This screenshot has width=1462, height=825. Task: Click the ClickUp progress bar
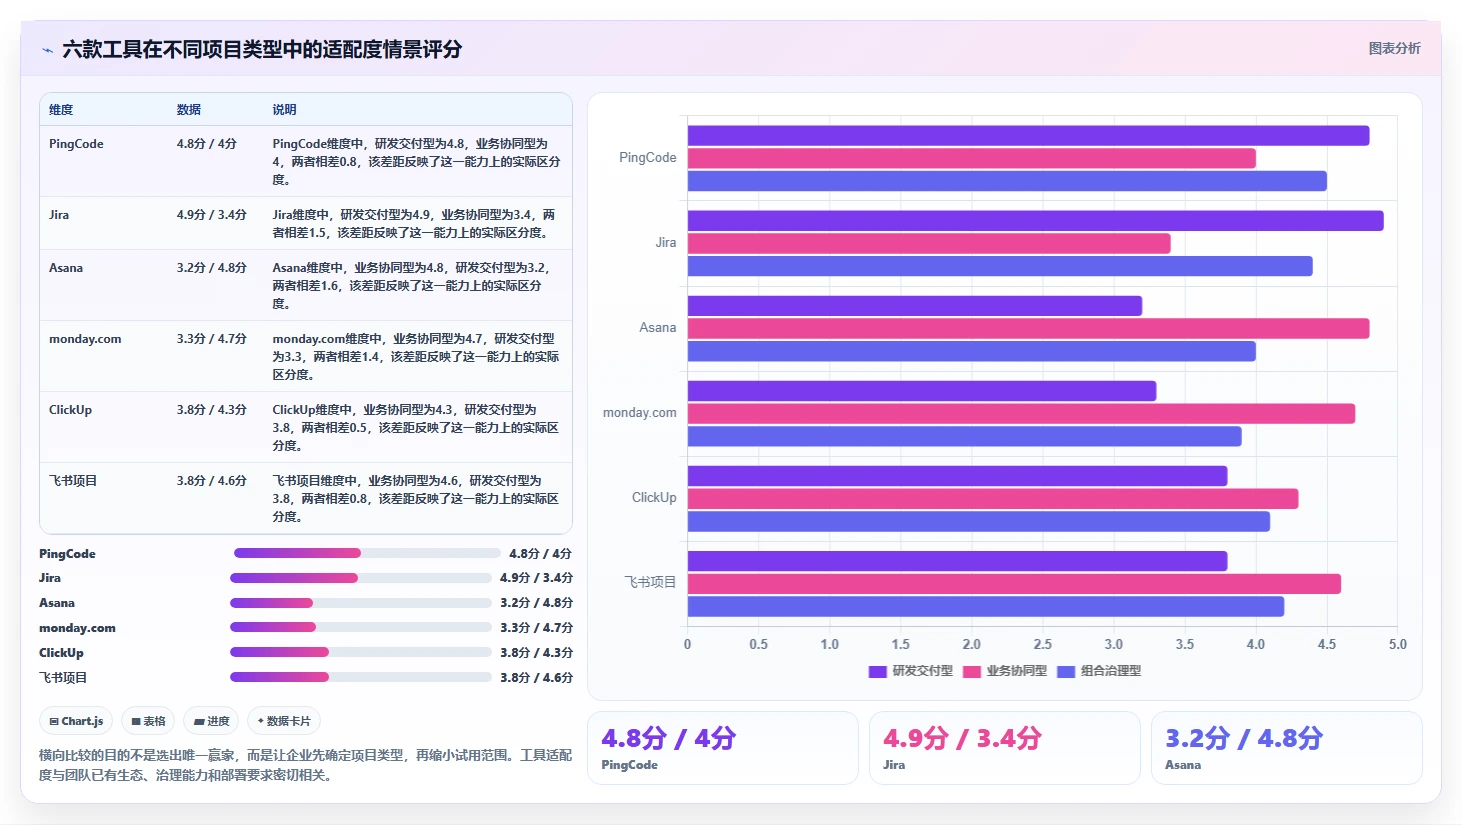click(361, 652)
